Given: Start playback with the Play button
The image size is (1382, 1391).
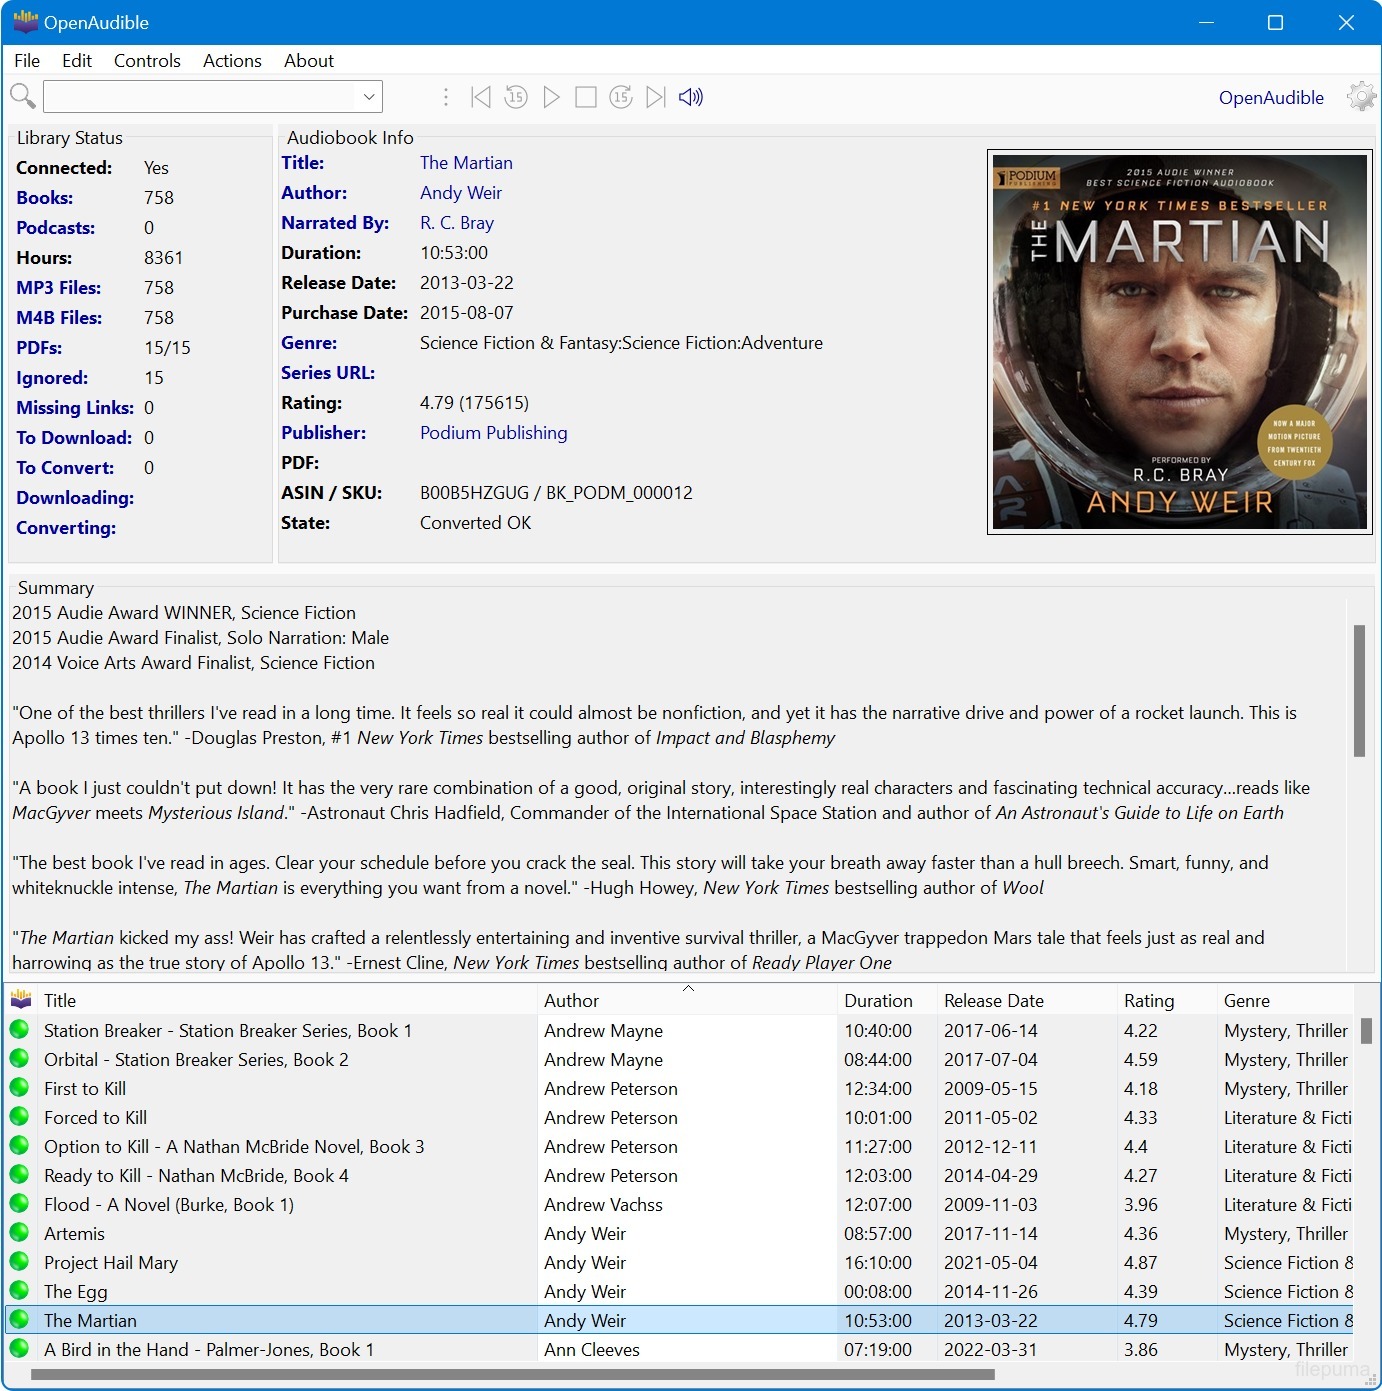Looking at the screenshot, I should pyautogui.click(x=551, y=97).
